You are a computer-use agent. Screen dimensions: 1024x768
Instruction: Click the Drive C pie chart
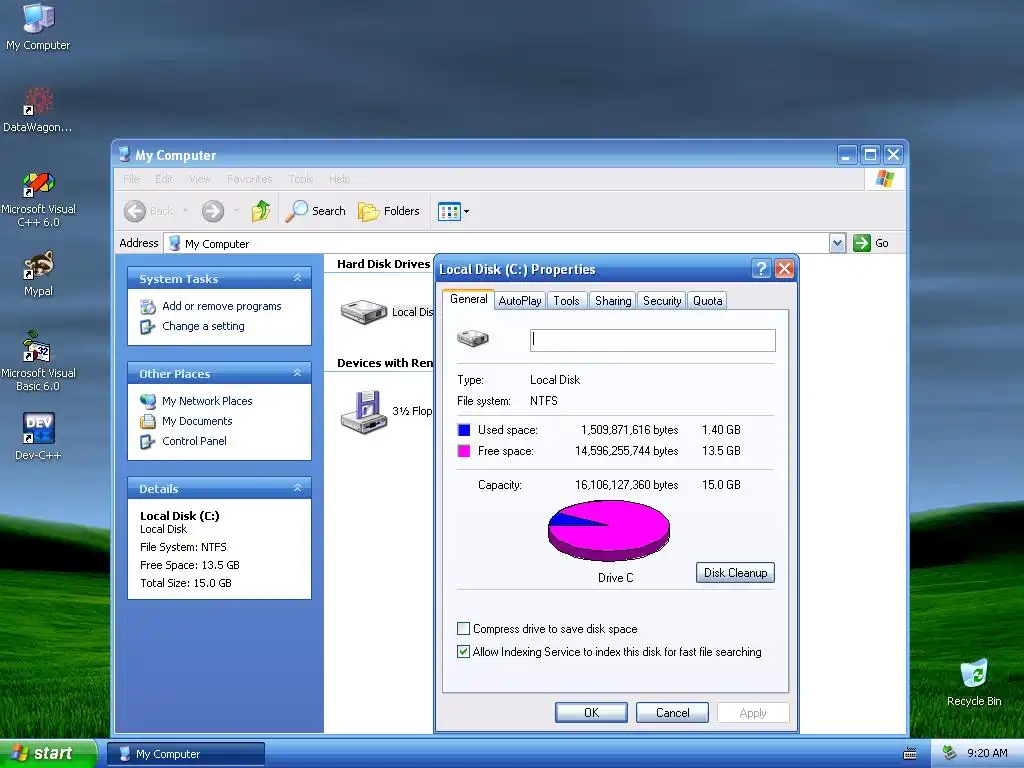(x=609, y=530)
